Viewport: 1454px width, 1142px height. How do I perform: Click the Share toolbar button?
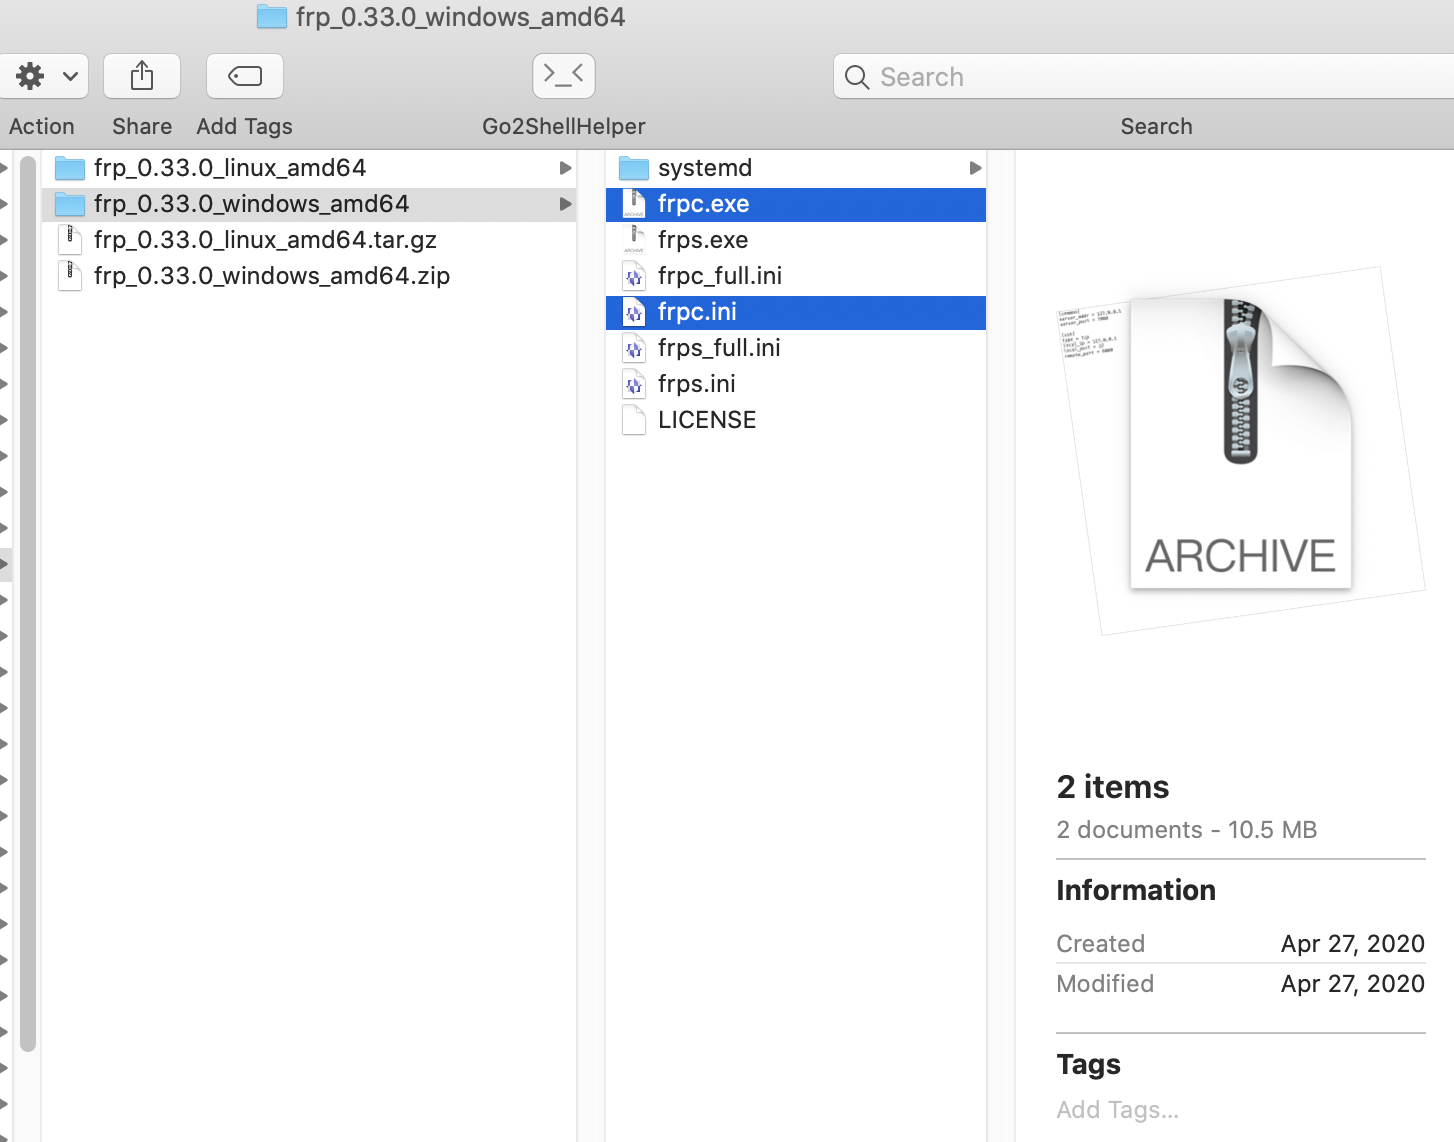(142, 76)
